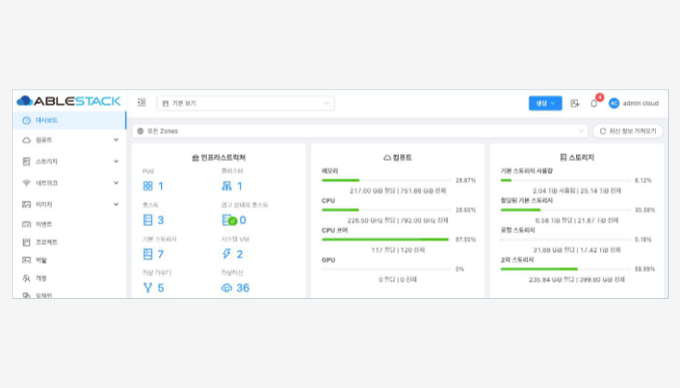The image size is (680, 388).
Task: Expand the 스토리지 sidebar menu
Action: pyautogui.click(x=69, y=161)
